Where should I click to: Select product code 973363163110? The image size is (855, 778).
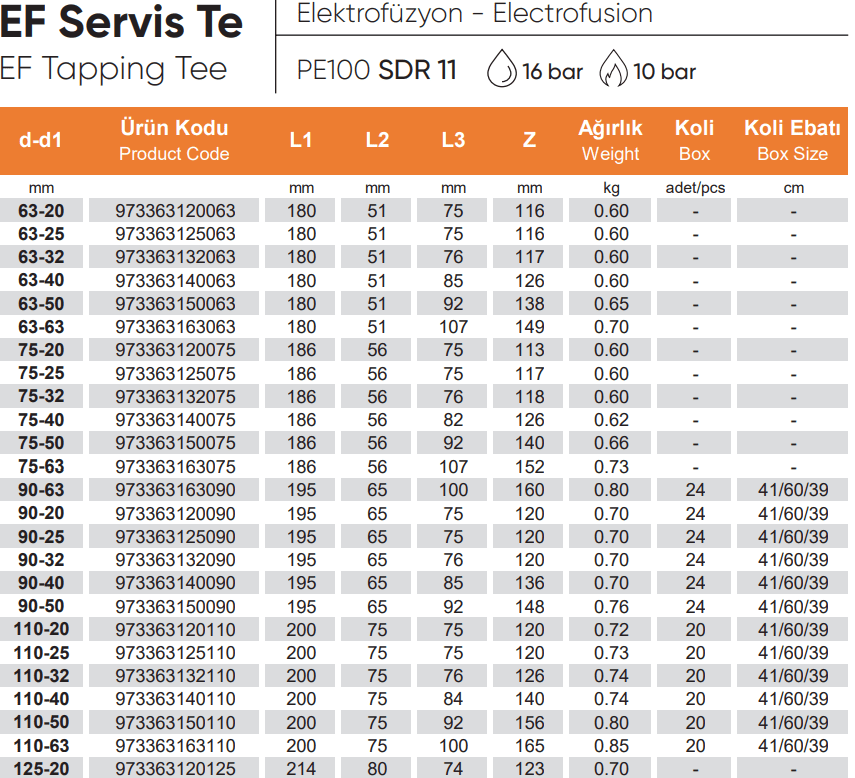coord(175,746)
